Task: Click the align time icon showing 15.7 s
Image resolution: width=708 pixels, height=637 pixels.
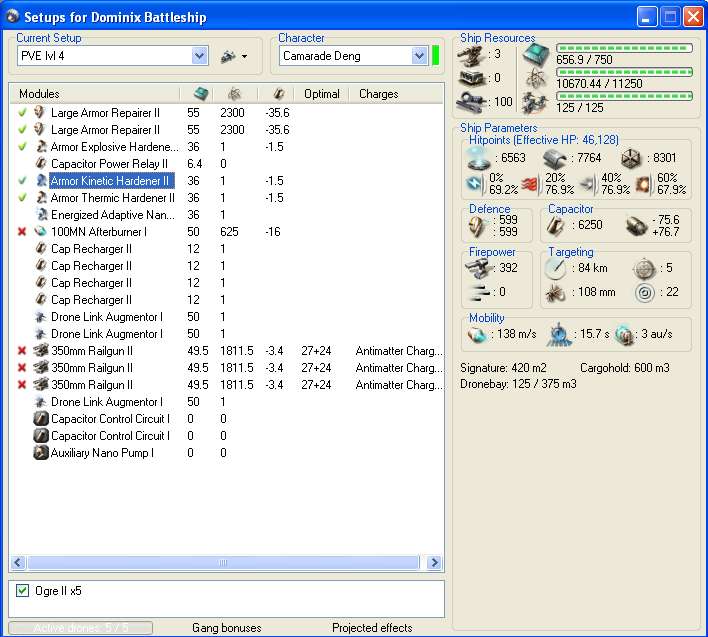Action: (559, 335)
